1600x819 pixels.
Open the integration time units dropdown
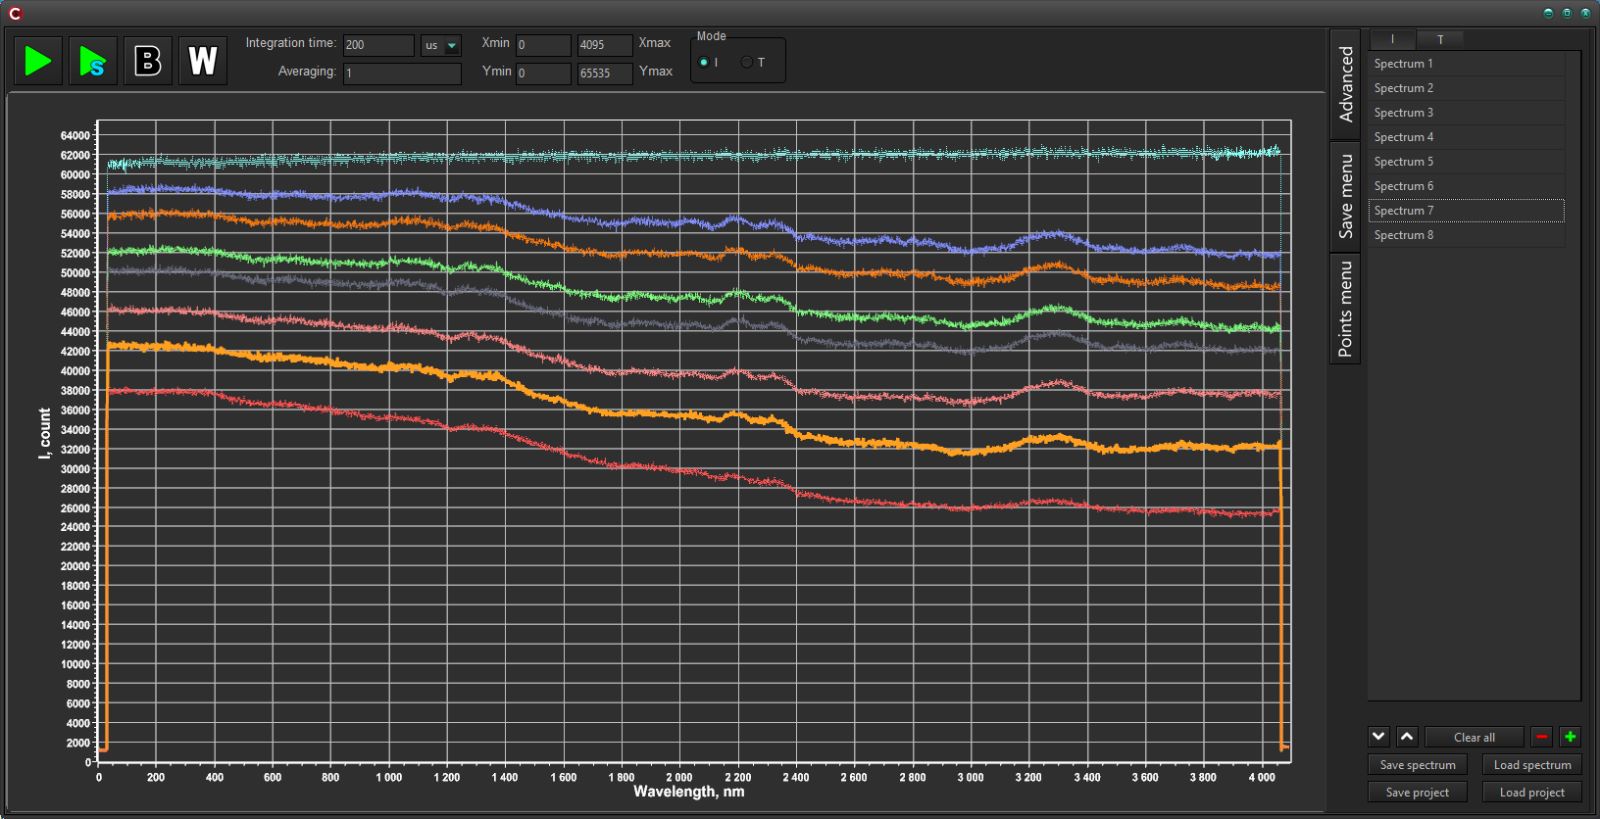pos(441,45)
